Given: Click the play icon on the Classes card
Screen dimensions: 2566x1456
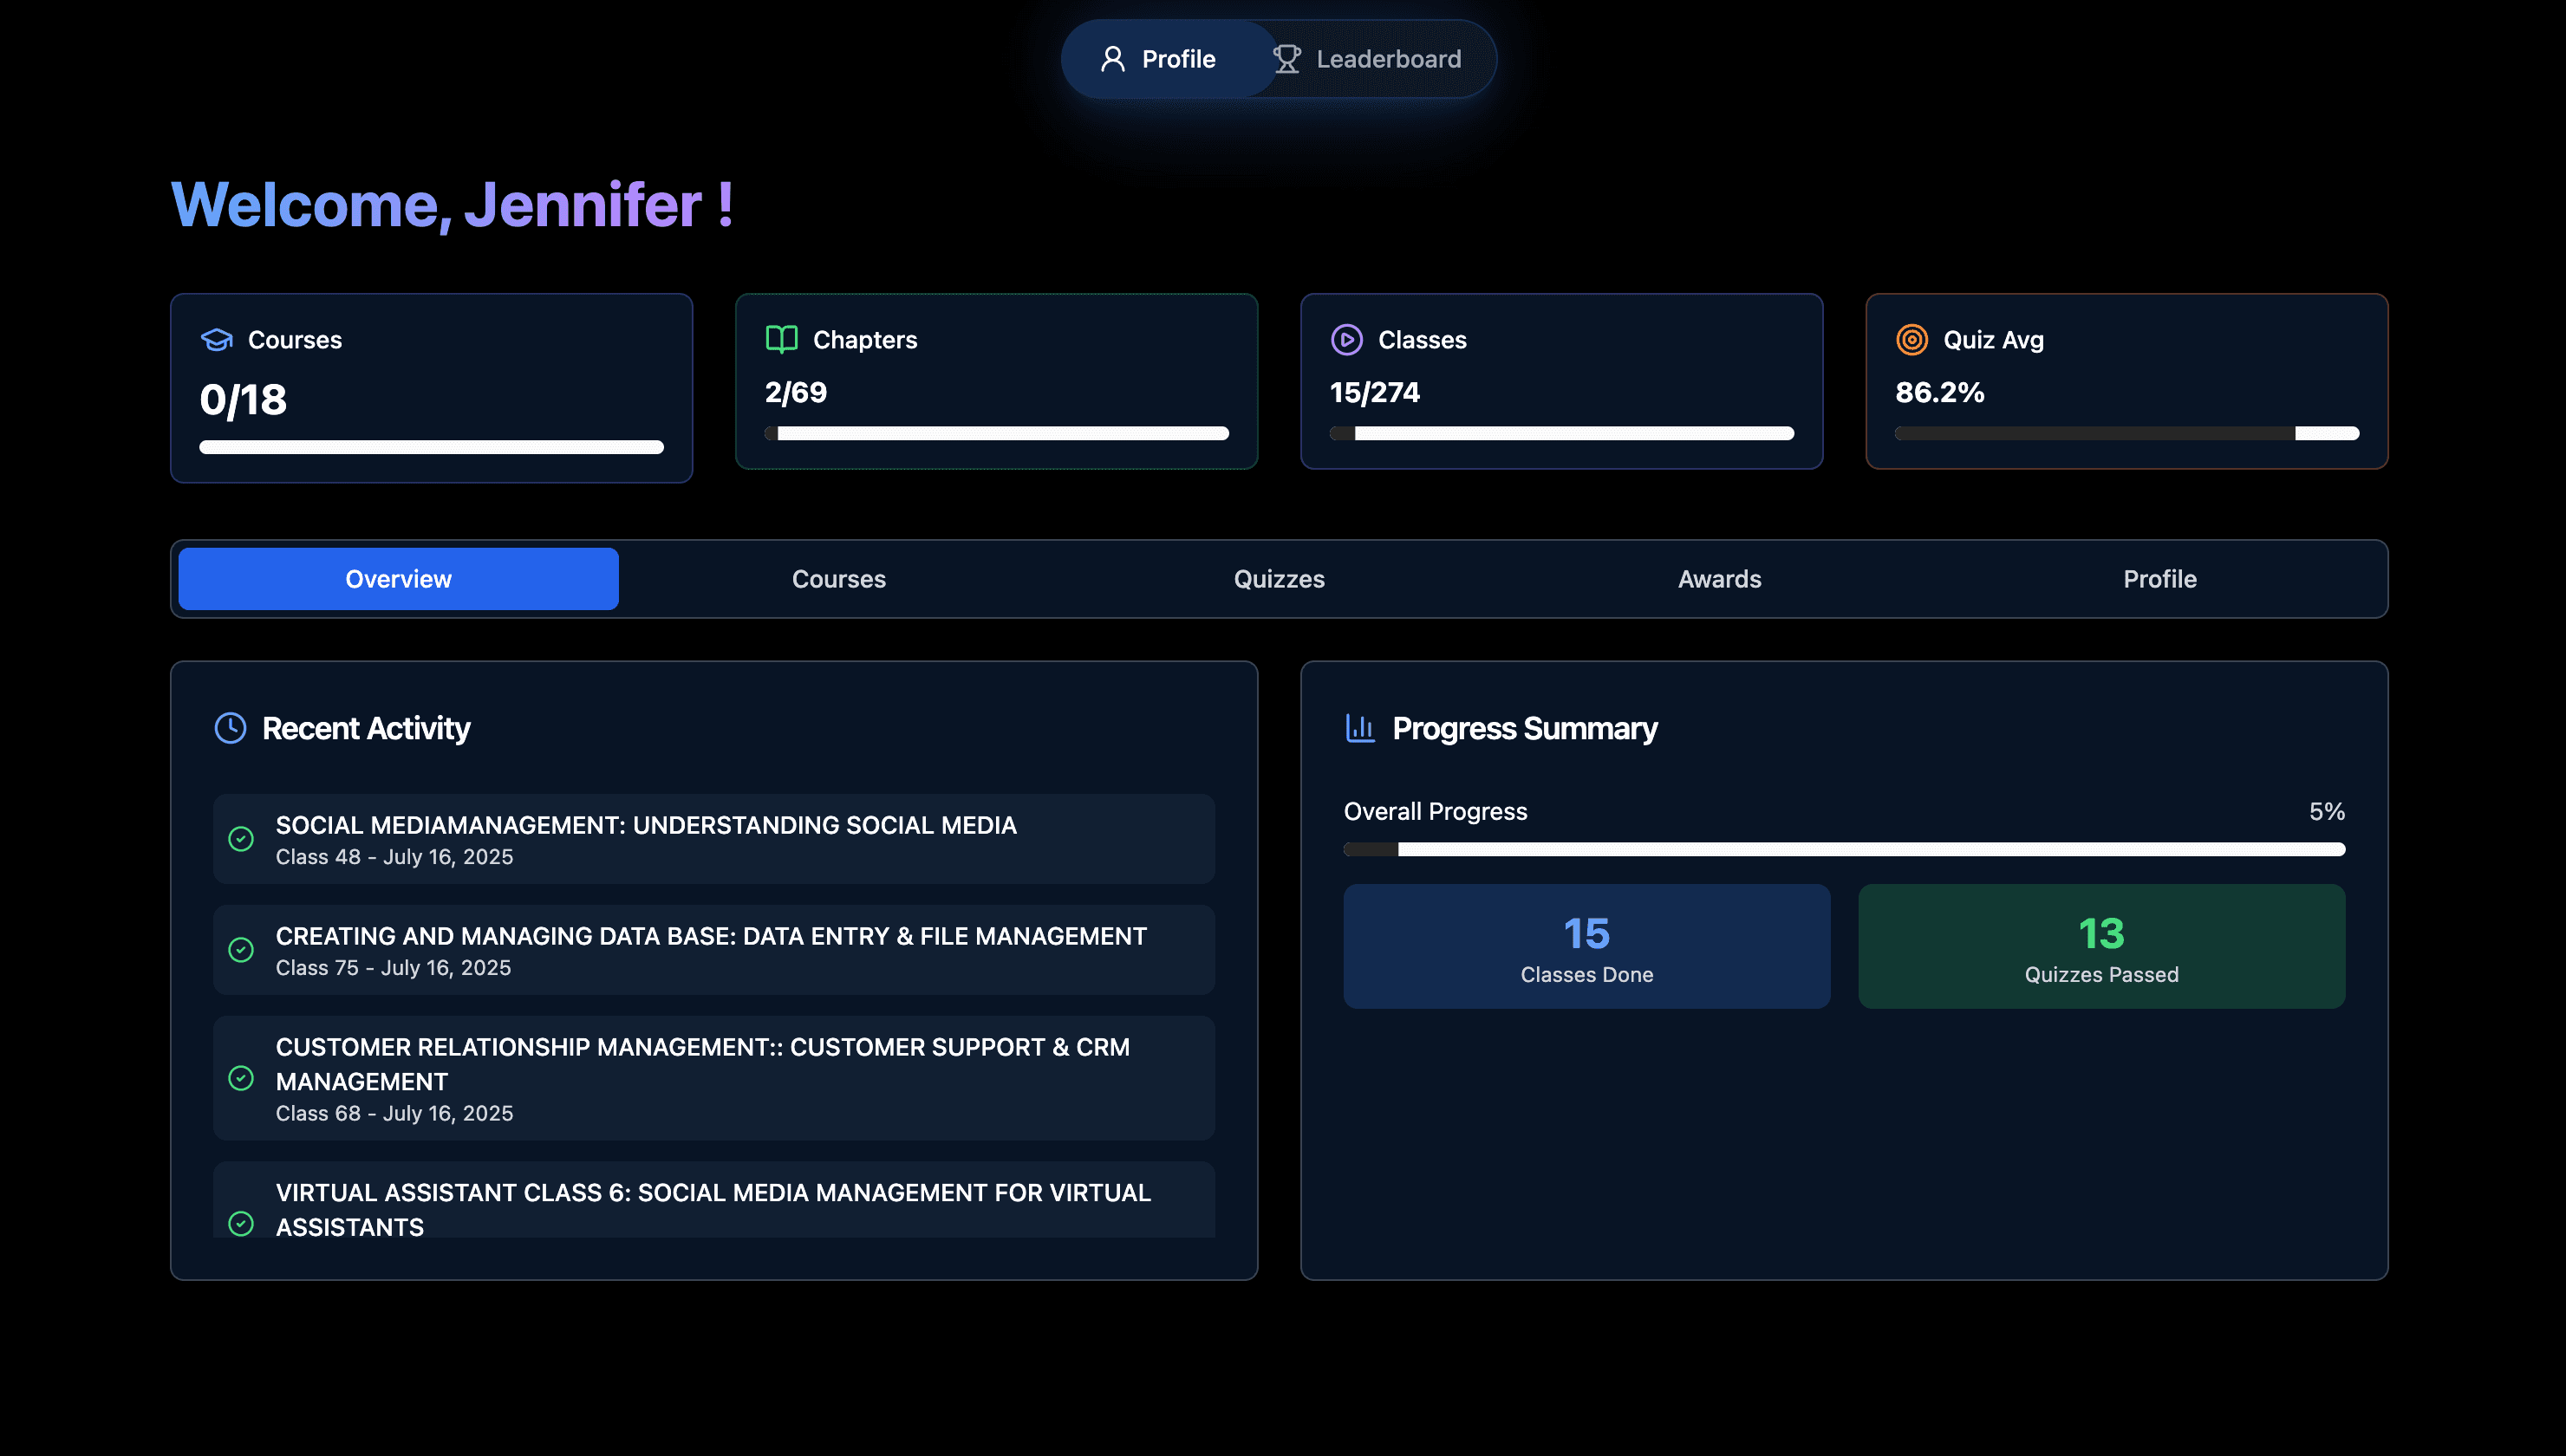Looking at the screenshot, I should coord(1347,340).
